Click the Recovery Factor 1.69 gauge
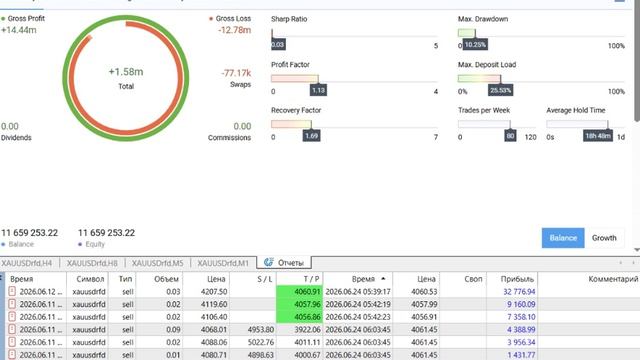 click(311, 136)
